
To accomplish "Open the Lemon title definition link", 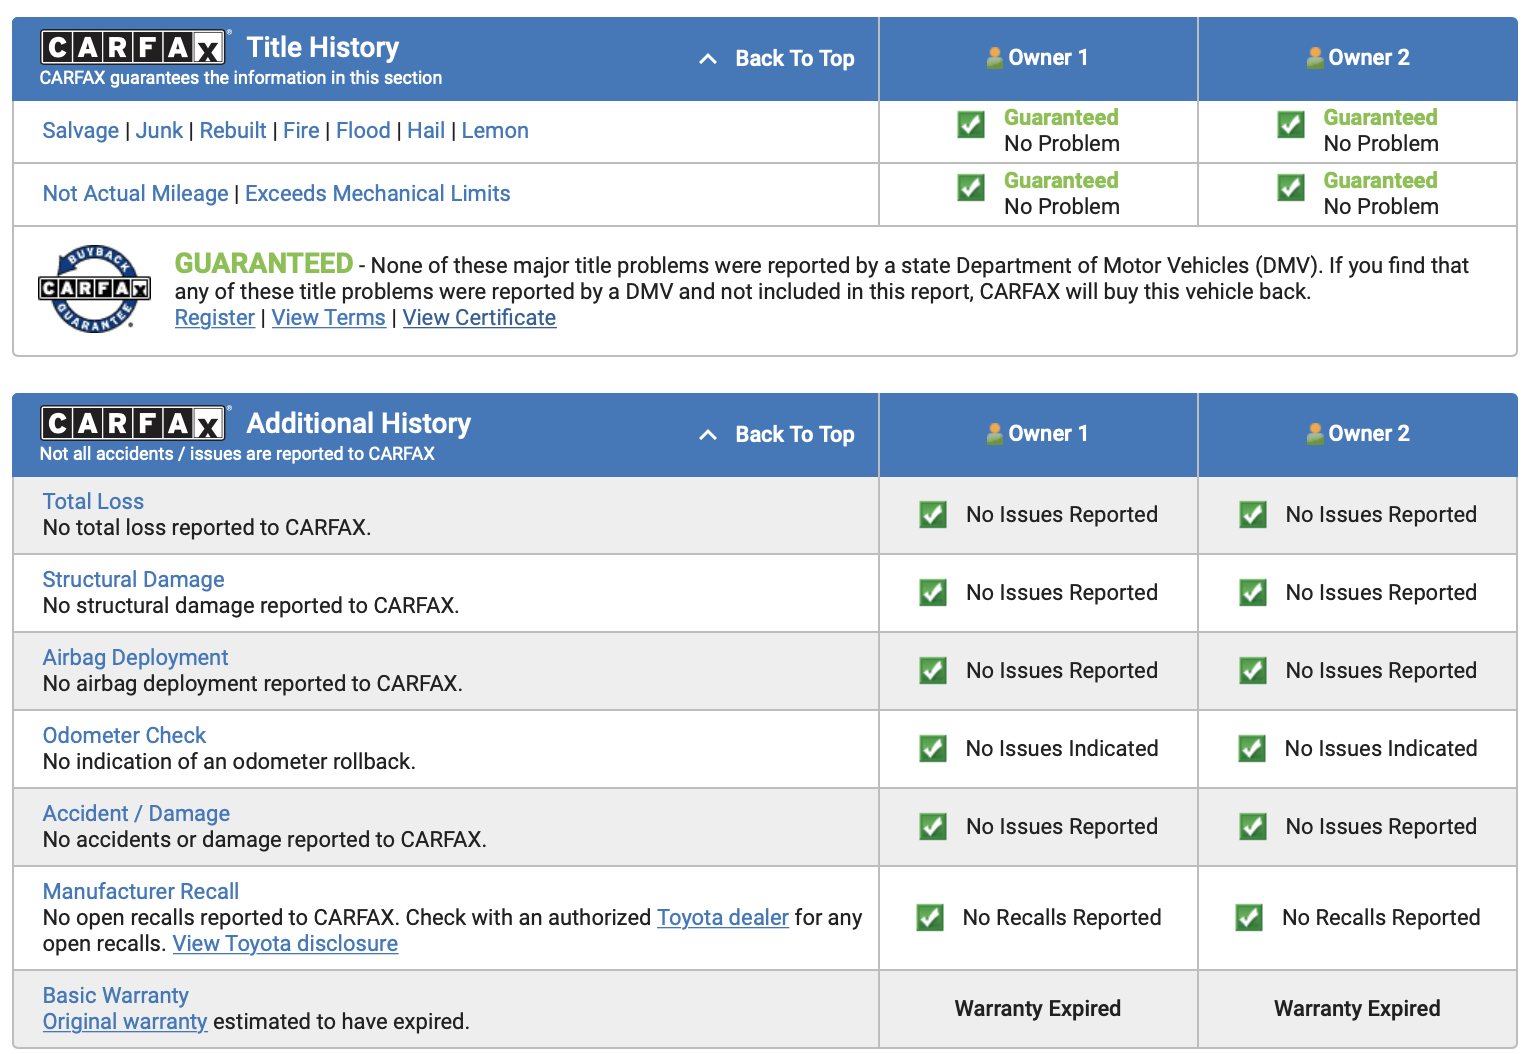I will pos(495,131).
